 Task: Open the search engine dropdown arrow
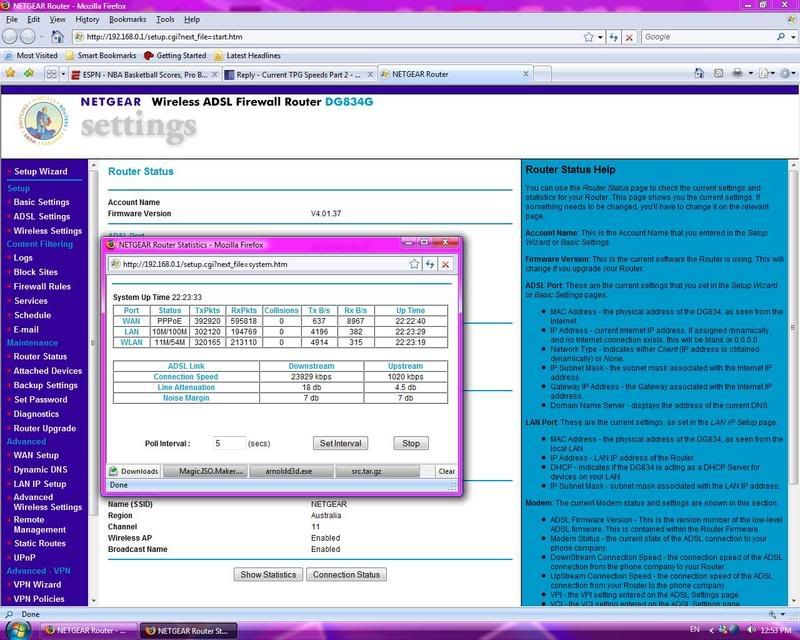tap(793, 37)
